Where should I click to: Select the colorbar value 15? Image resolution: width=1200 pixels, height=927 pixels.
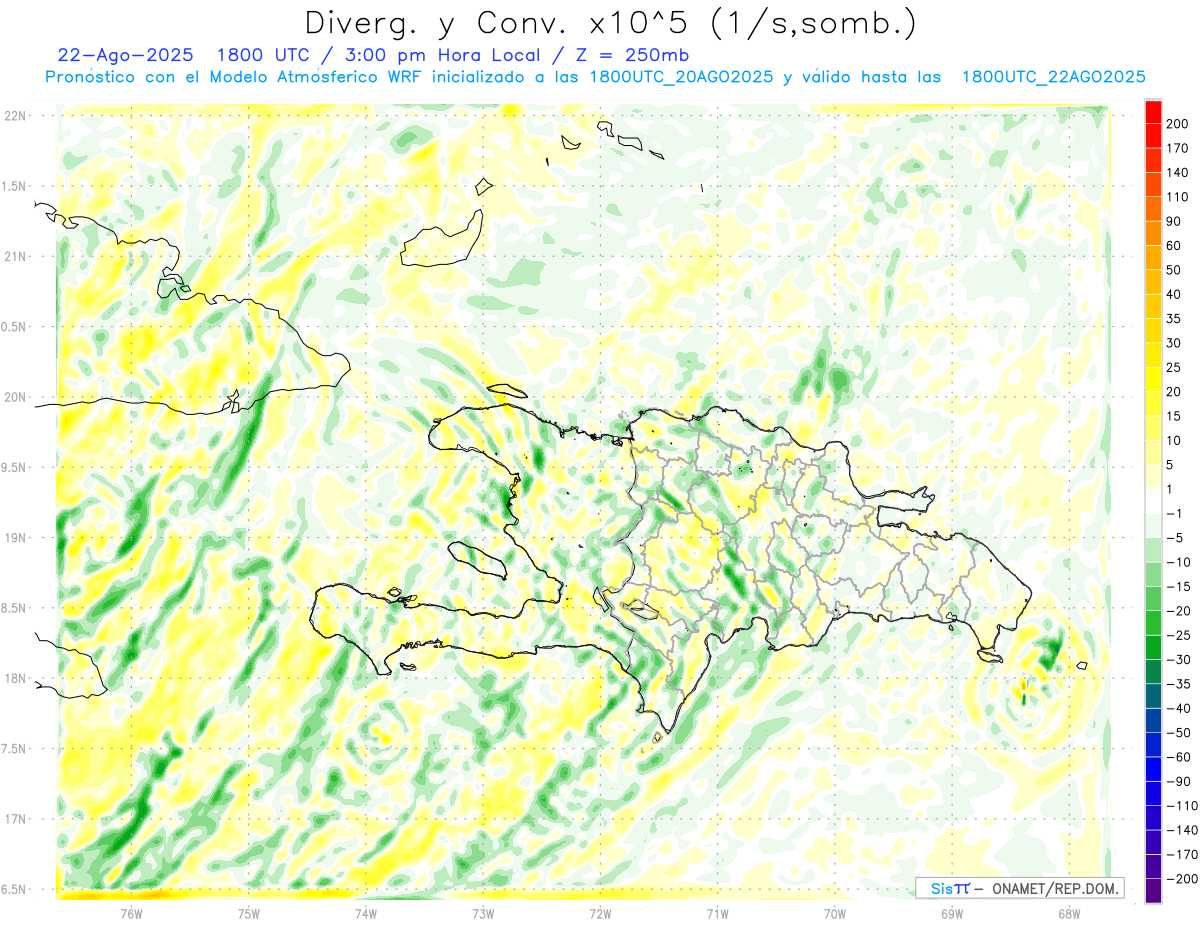(1174, 416)
